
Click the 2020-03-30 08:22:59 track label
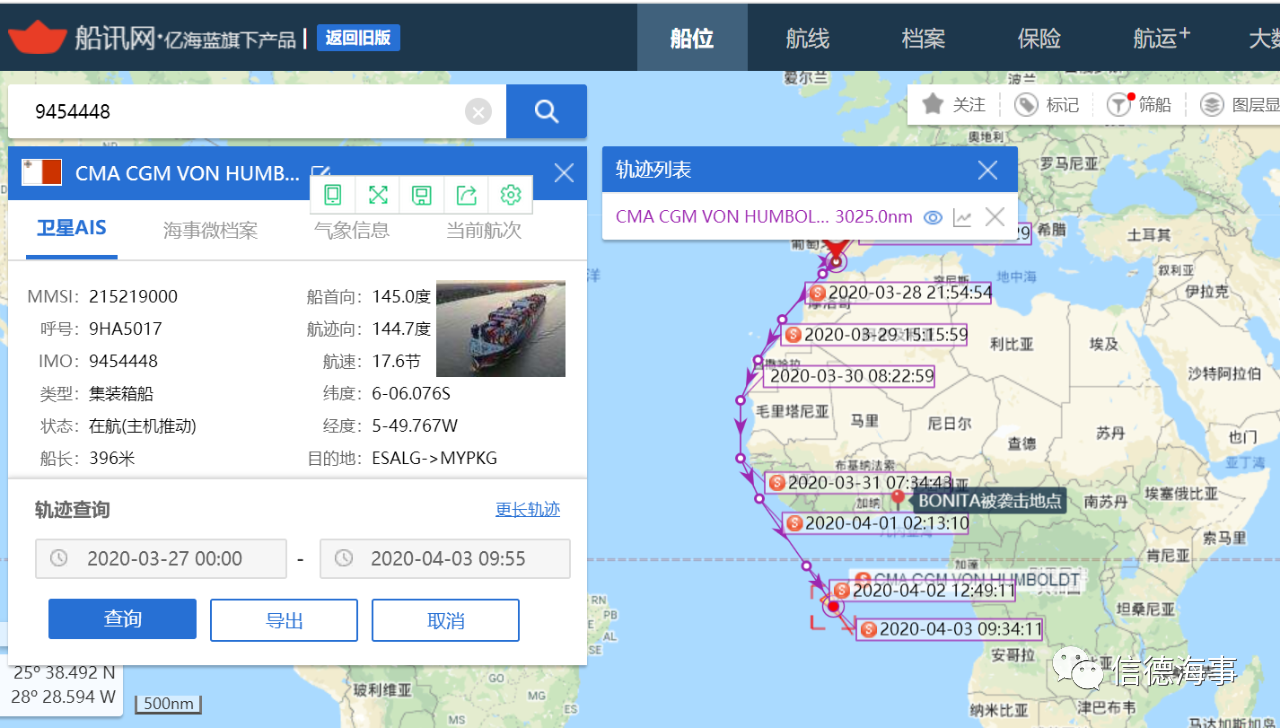coord(850,377)
